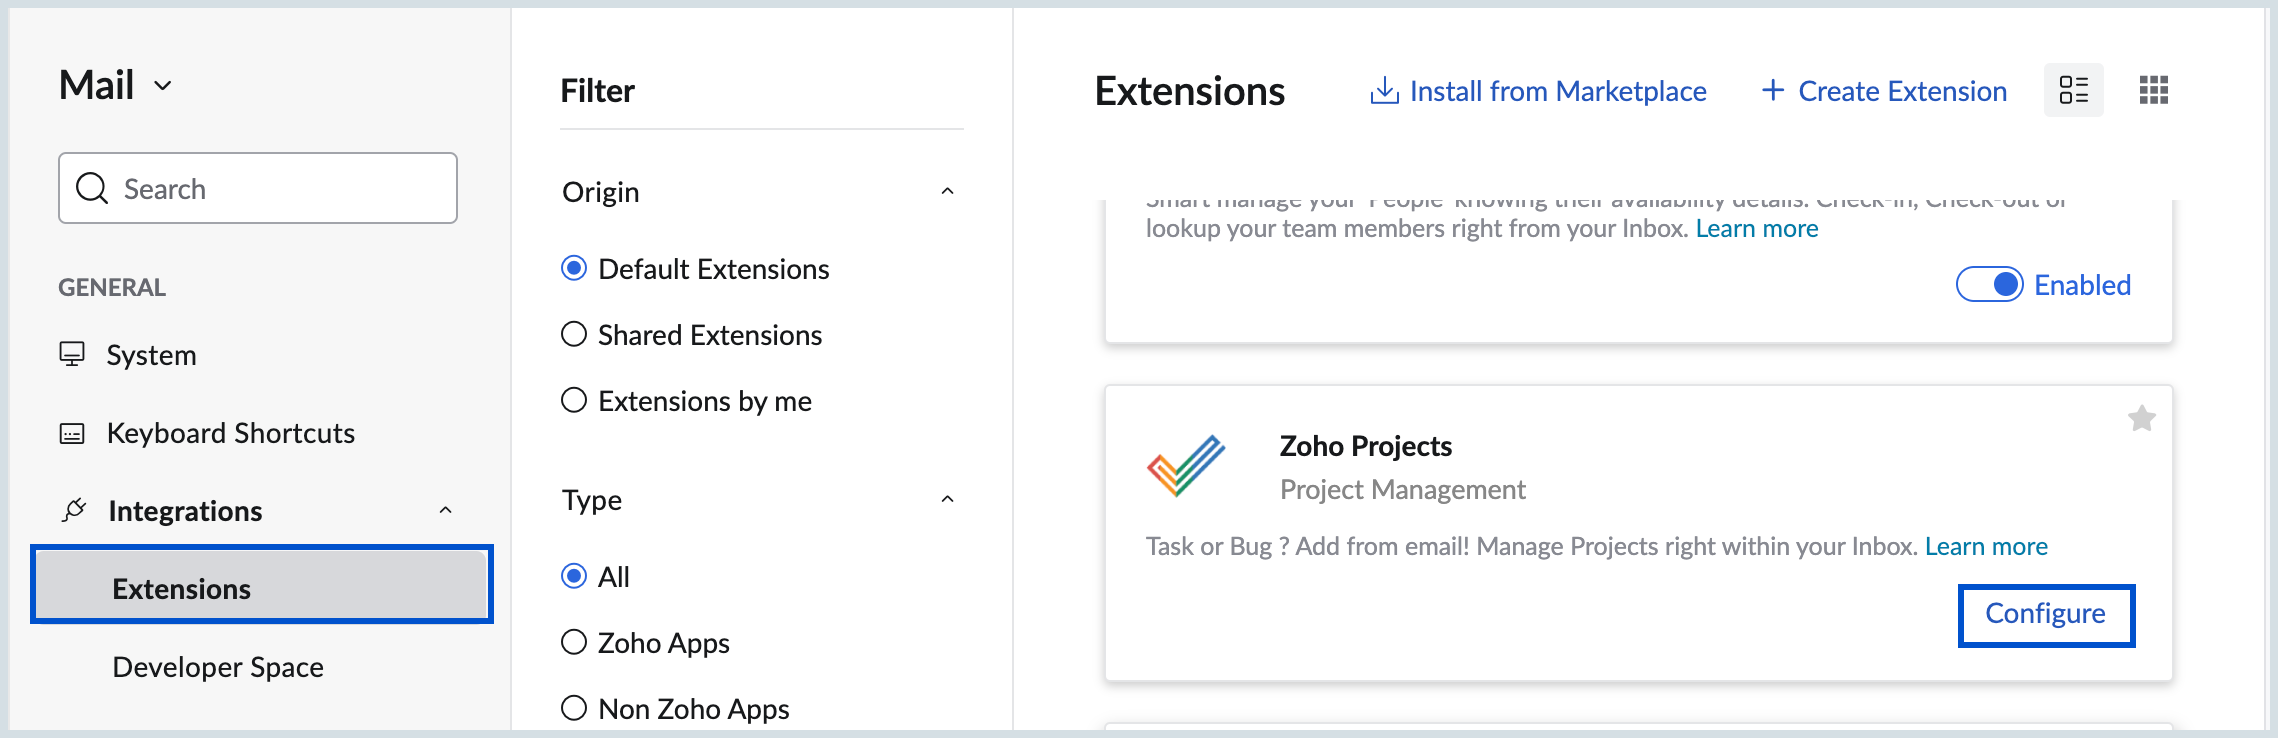Select the Shared Extensions radio button
The width and height of the screenshot is (2278, 738).
[x=574, y=334]
